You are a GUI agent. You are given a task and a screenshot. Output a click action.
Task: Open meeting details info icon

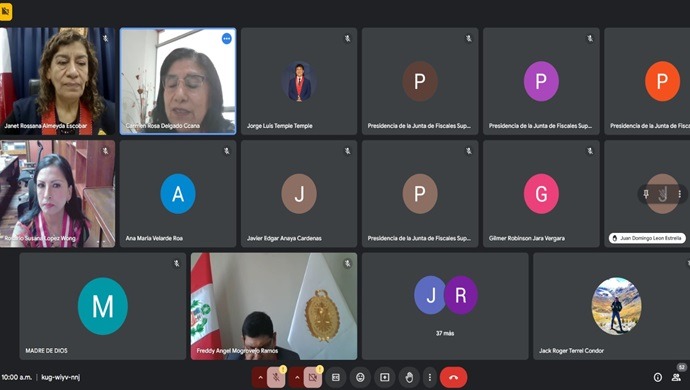[x=658, y=377]
